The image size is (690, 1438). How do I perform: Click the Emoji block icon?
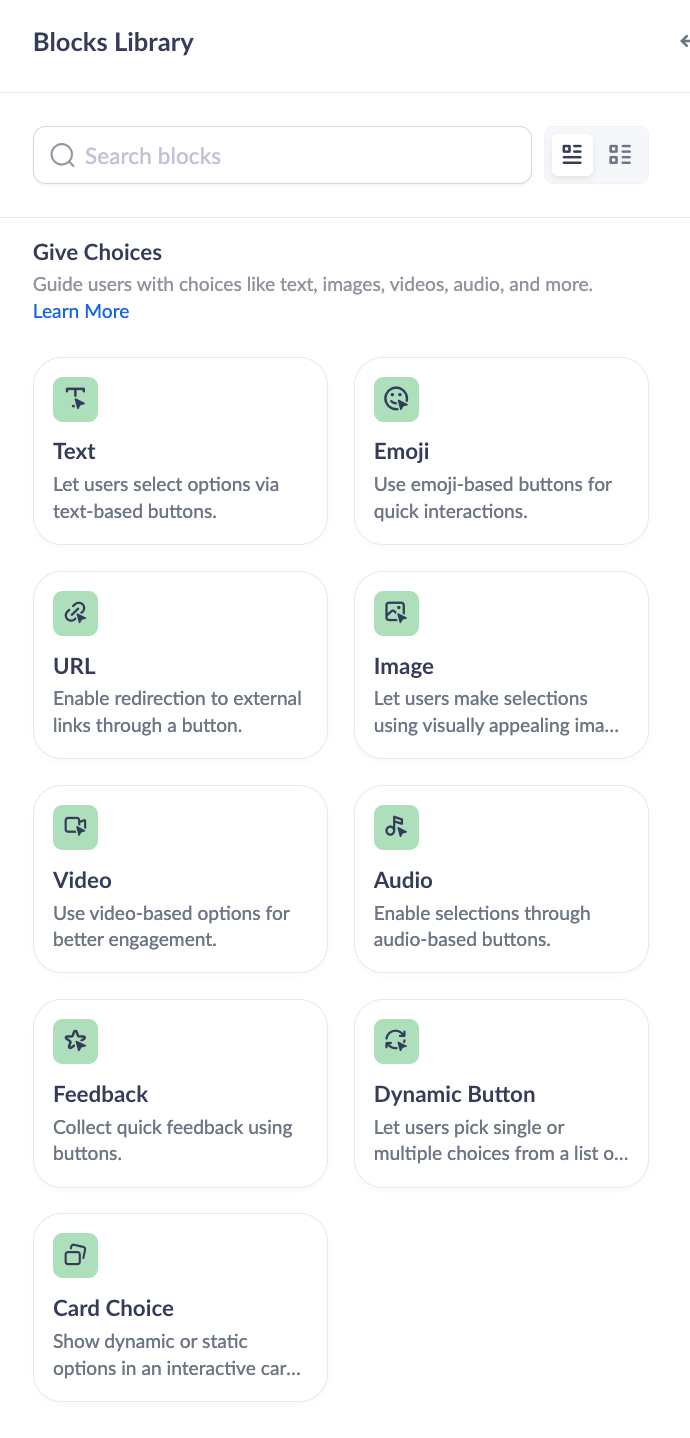pyautogui.click(x=396, y=400)
